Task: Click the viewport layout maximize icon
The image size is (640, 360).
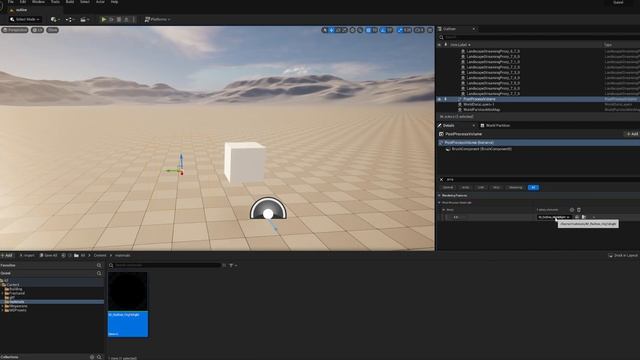Action: pos(430,30)
